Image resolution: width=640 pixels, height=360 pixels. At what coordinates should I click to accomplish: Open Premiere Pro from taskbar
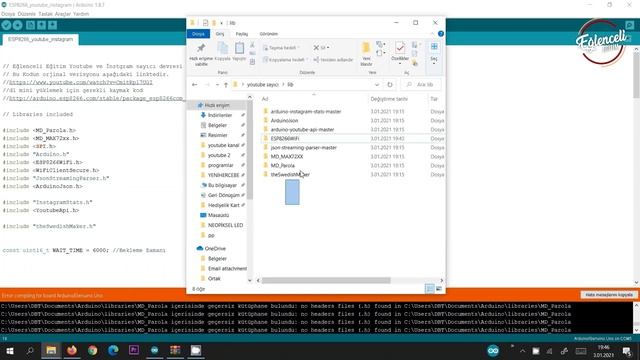[x=134, y=350]
